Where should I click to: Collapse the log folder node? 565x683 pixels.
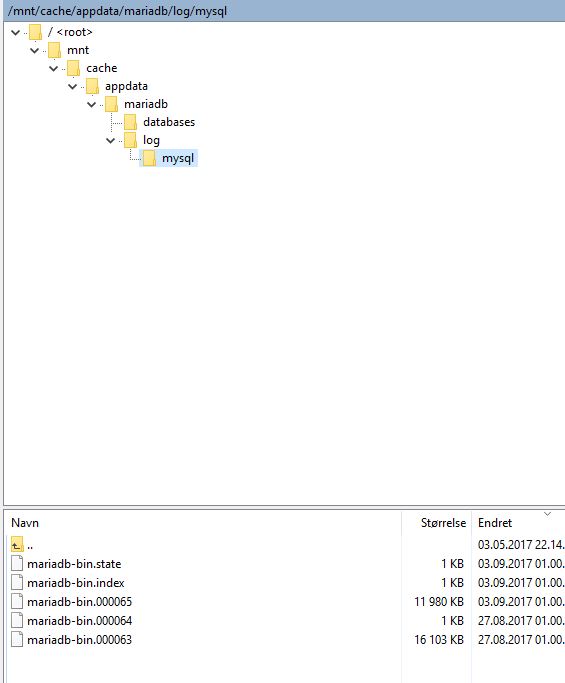(111, 141)
